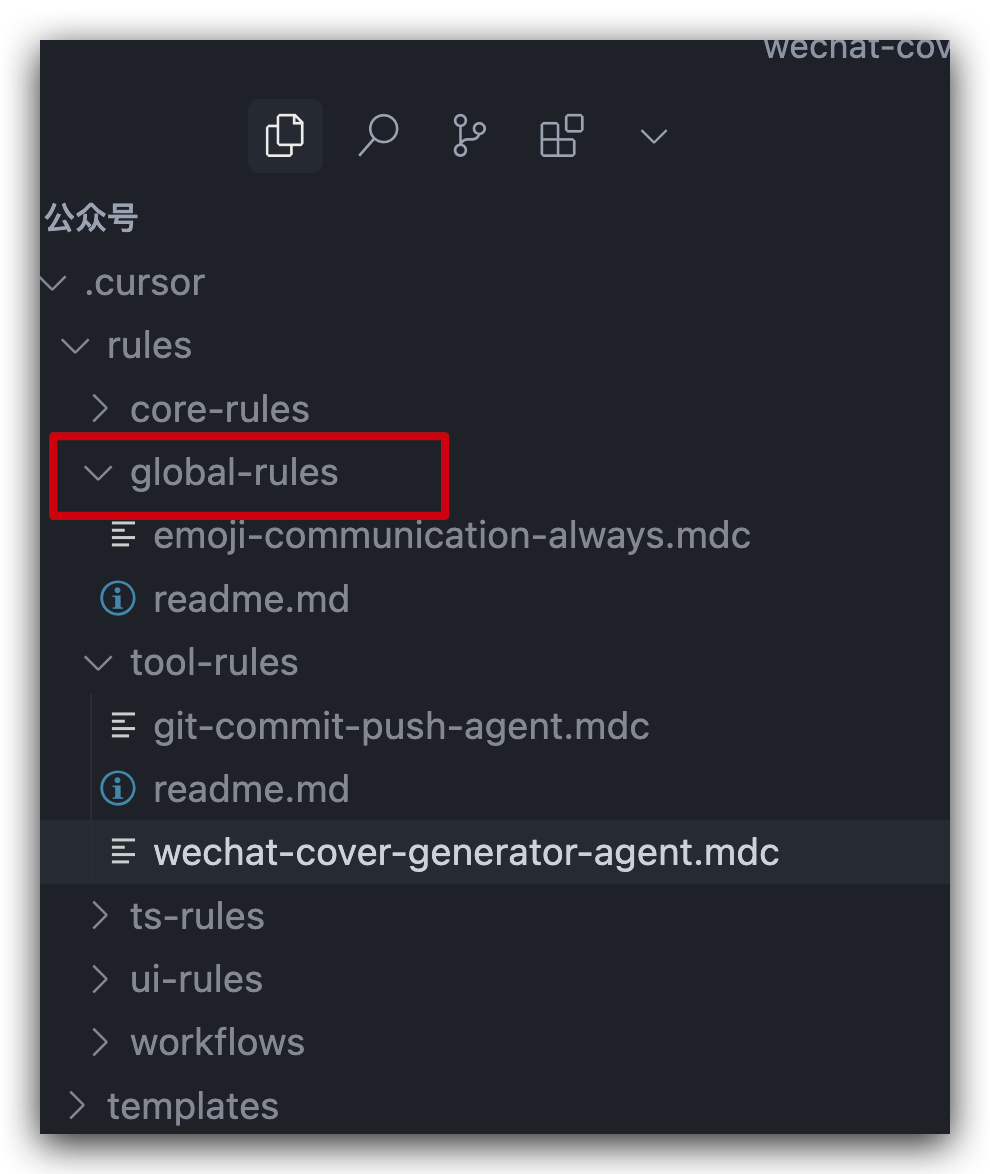
Task: Show additional views chevron in activity bar
Action: [x=654, y=136]
